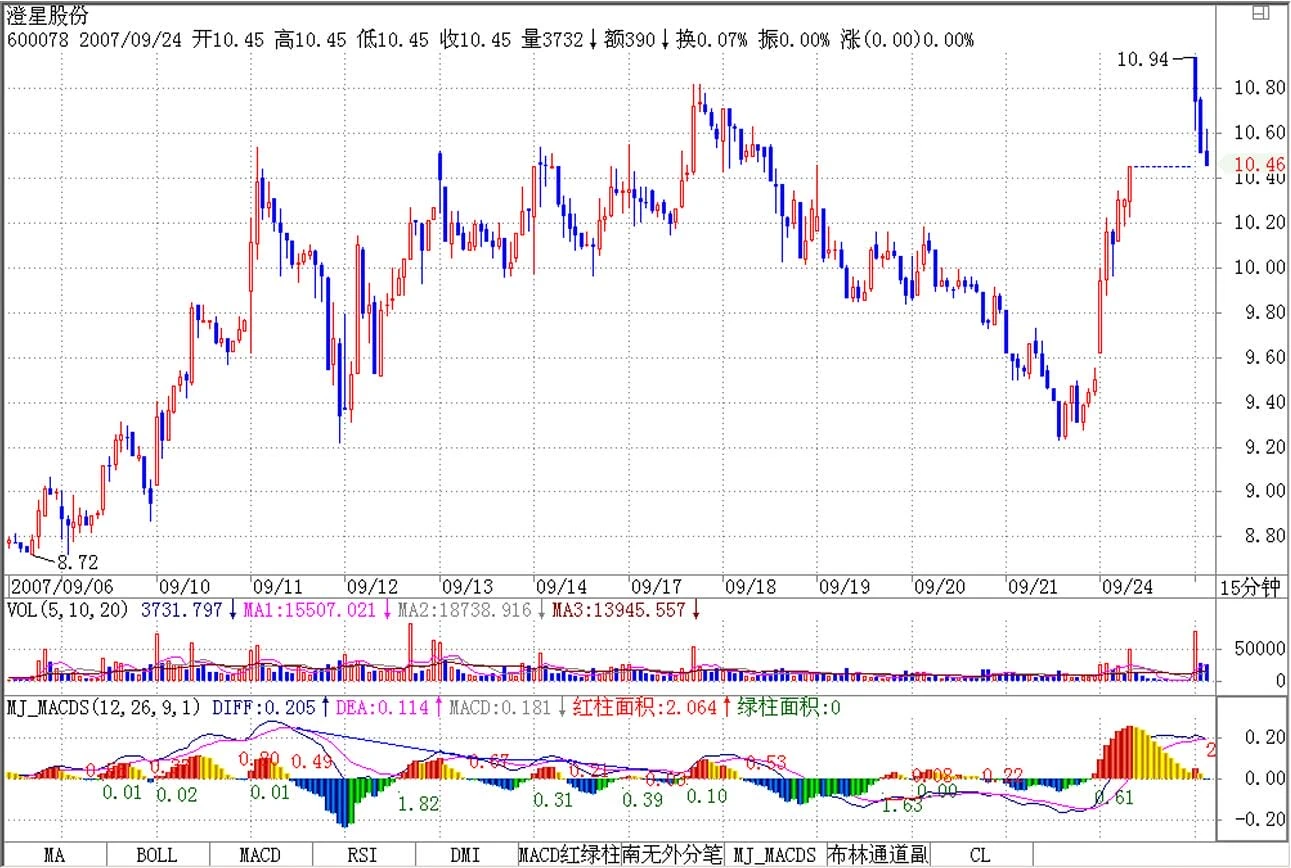
Task: Click the VOL(5,10,20) indicator label
Action: point(68,609)
